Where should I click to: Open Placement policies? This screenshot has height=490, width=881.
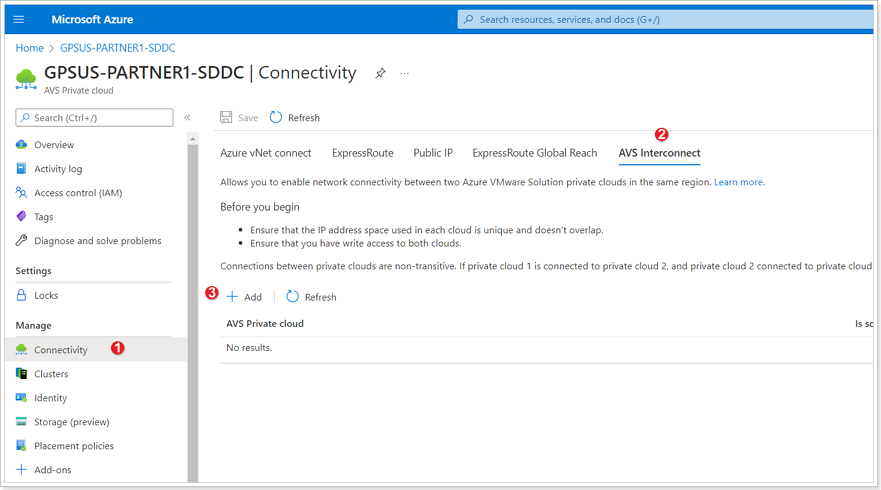point(74,446)
